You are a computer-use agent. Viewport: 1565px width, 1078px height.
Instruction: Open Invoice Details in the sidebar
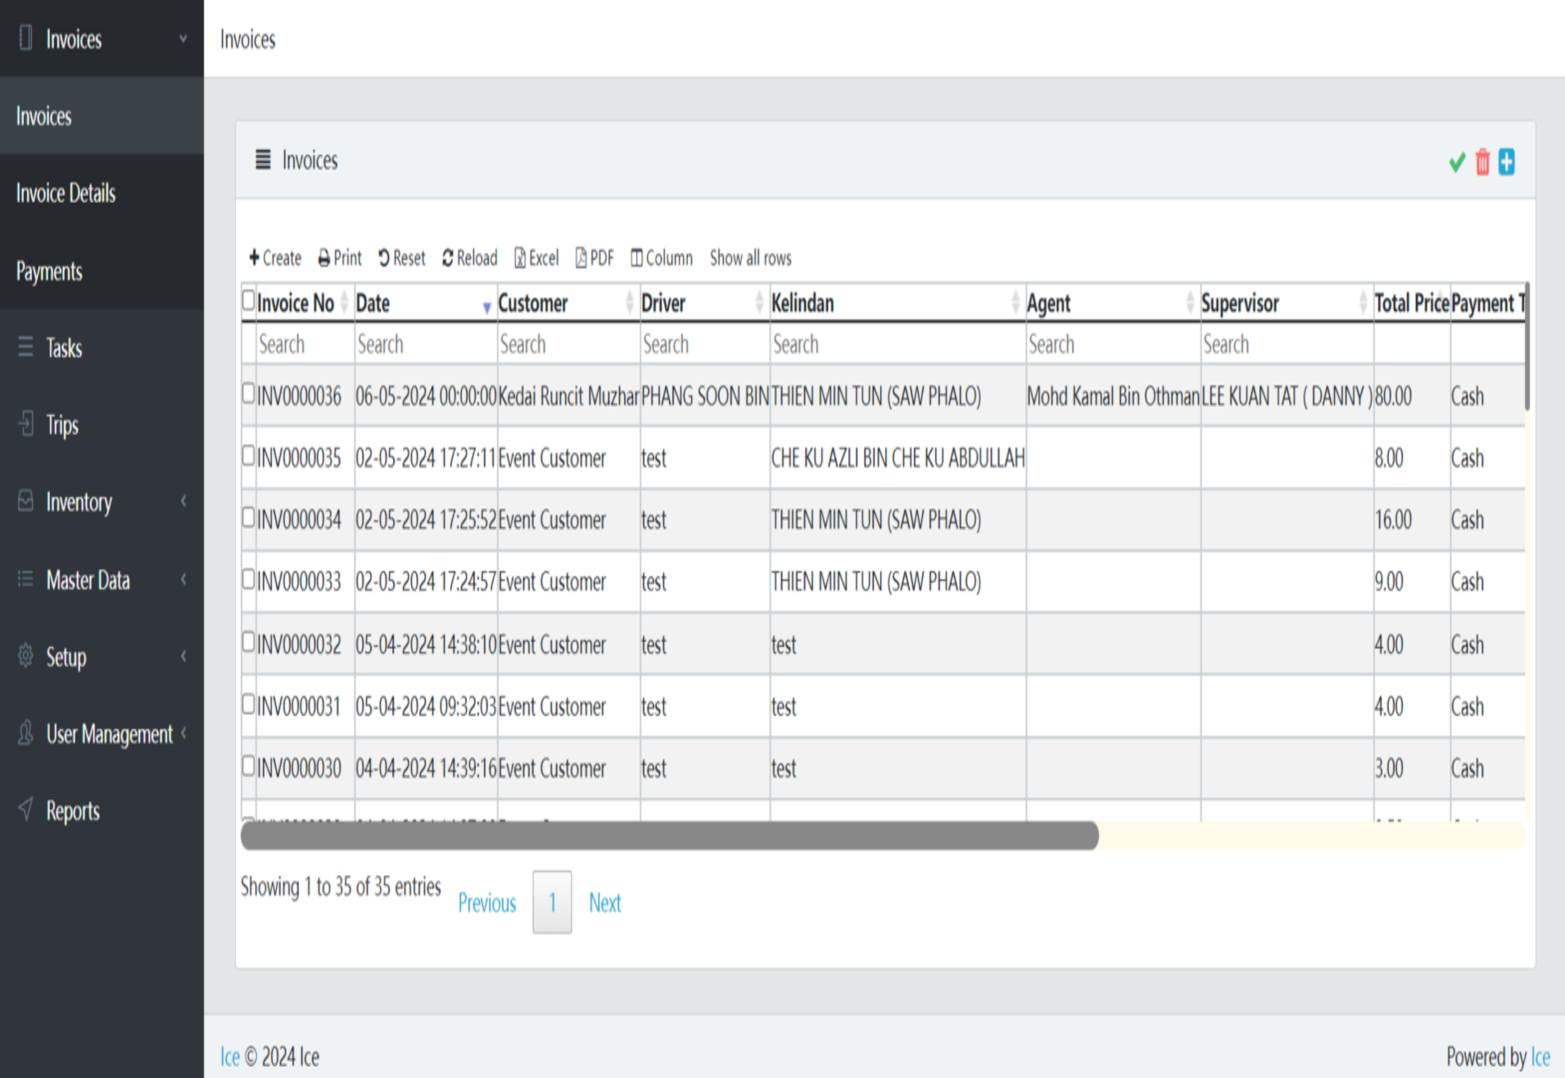point(66,193)
